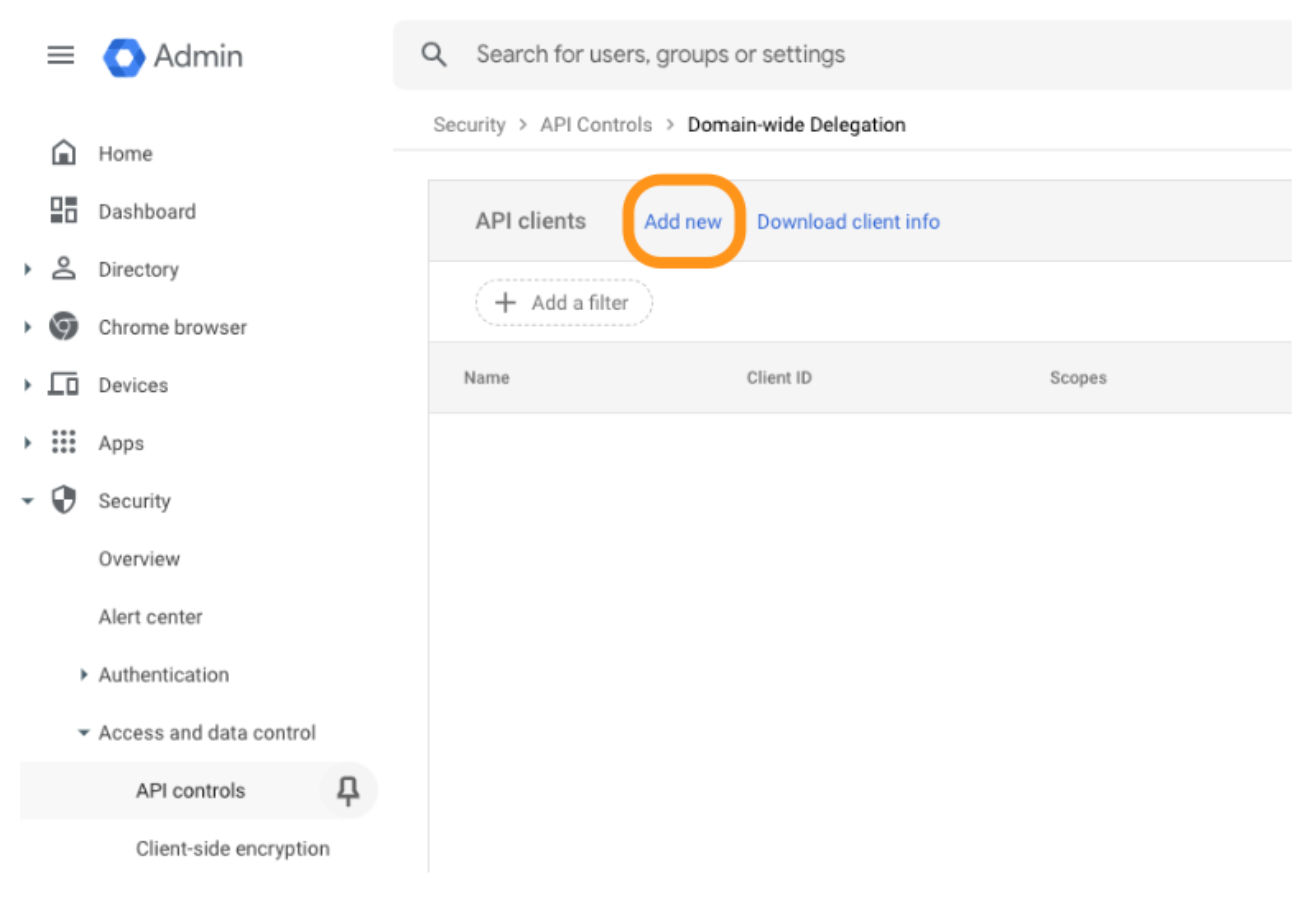Select the Chrome browser icon
The image size is (1292, 902).
tap(62, 327)
